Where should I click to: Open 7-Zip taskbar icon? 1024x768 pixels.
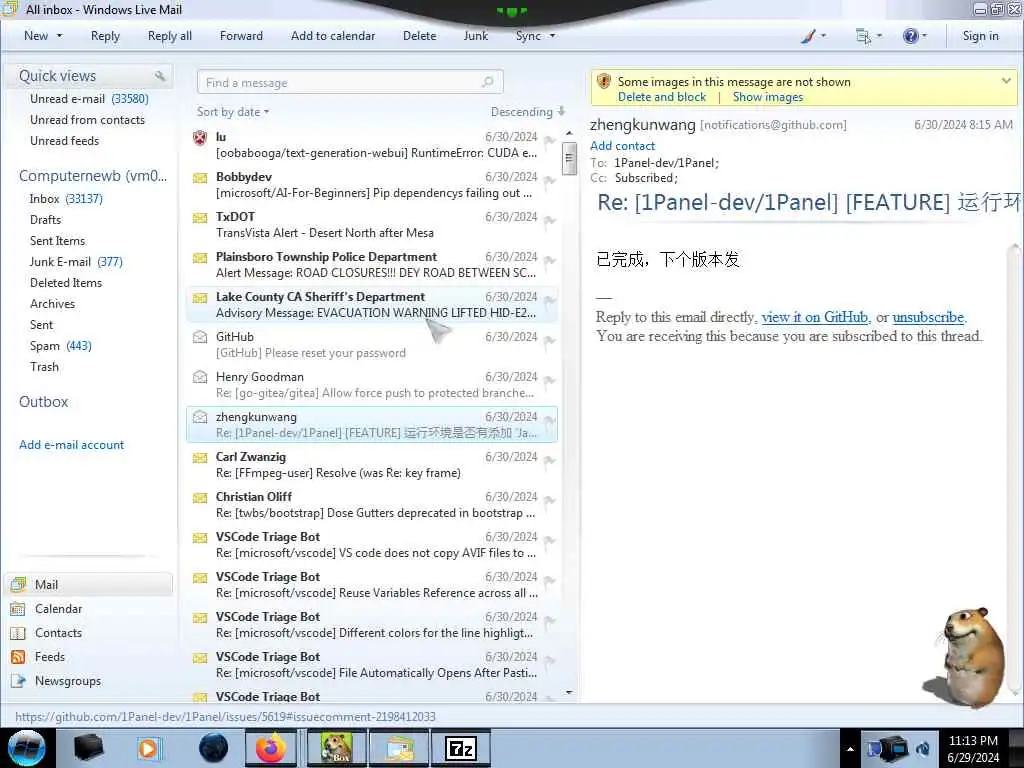tap(460, 748)
